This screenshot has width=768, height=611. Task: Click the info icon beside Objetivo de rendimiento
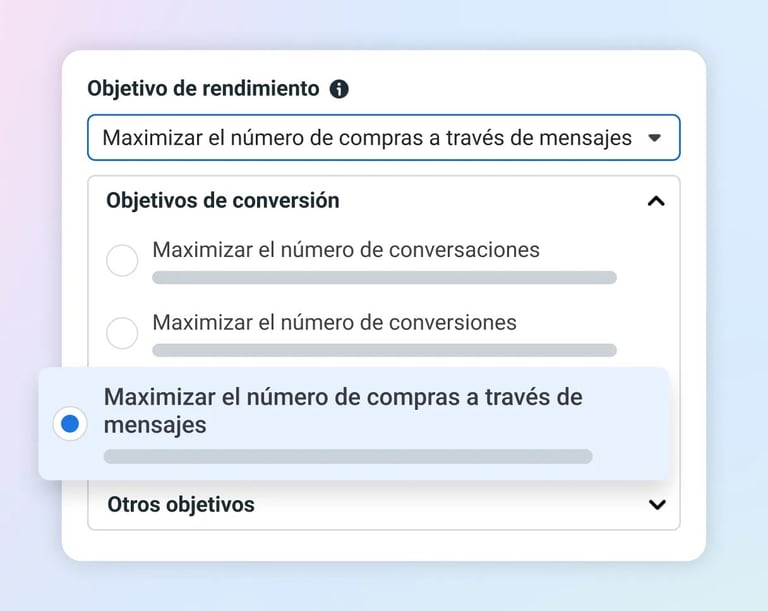[x=339, y=89]
